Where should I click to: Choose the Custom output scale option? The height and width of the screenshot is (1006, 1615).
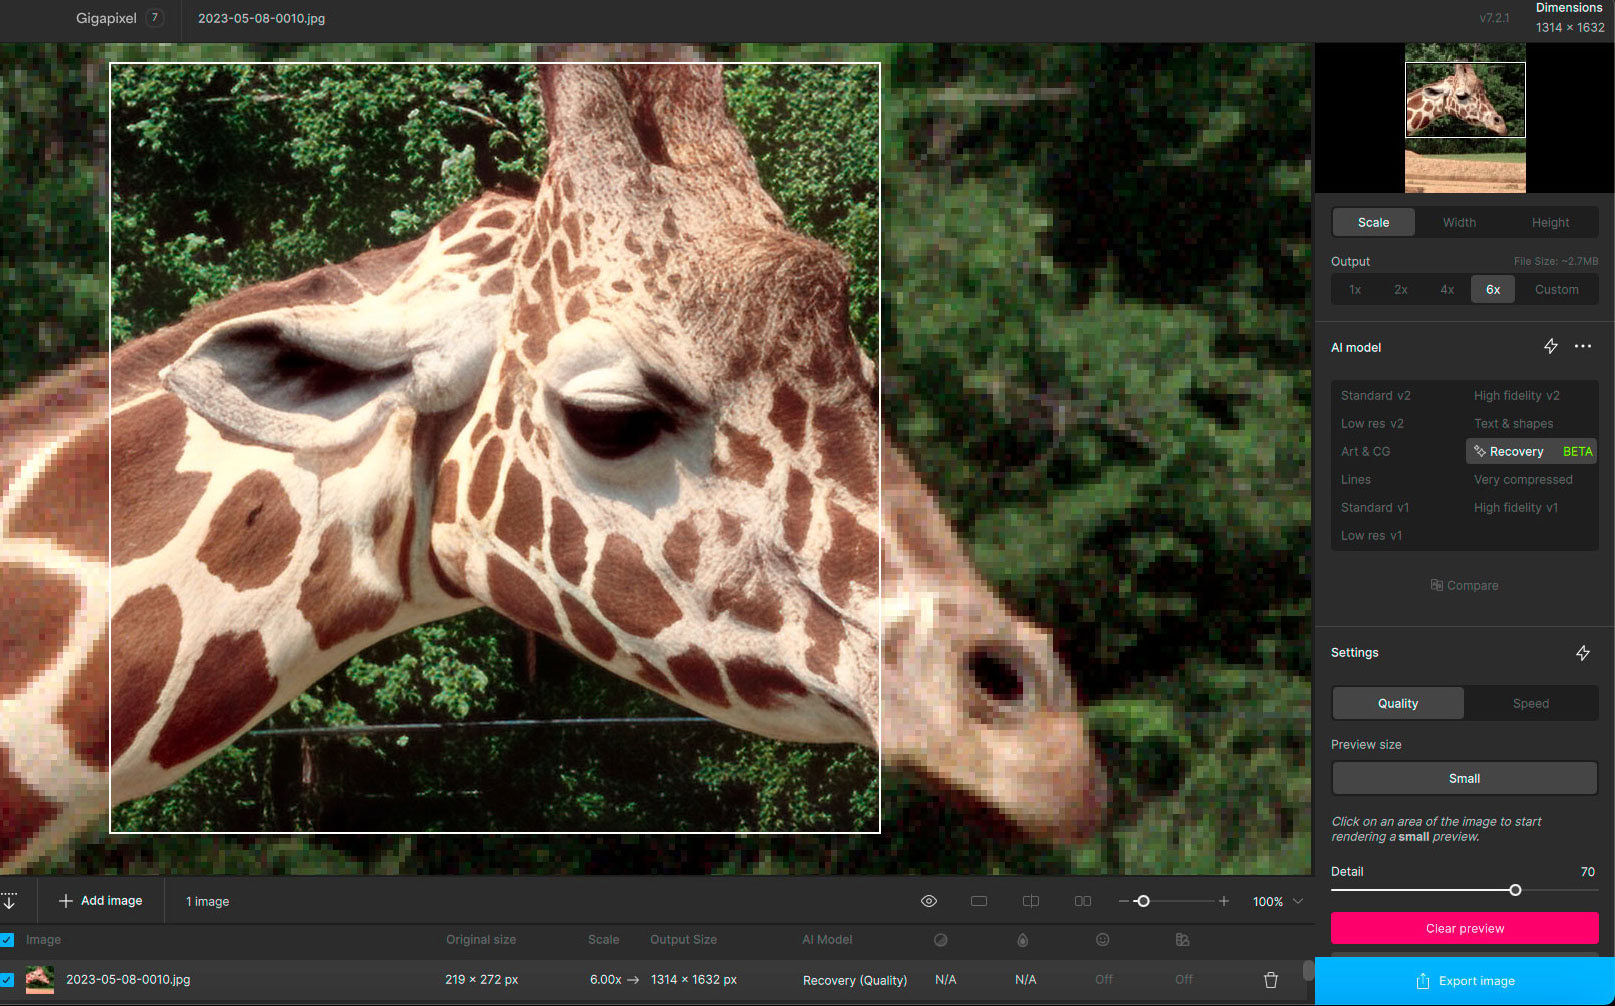(1556, 290)
